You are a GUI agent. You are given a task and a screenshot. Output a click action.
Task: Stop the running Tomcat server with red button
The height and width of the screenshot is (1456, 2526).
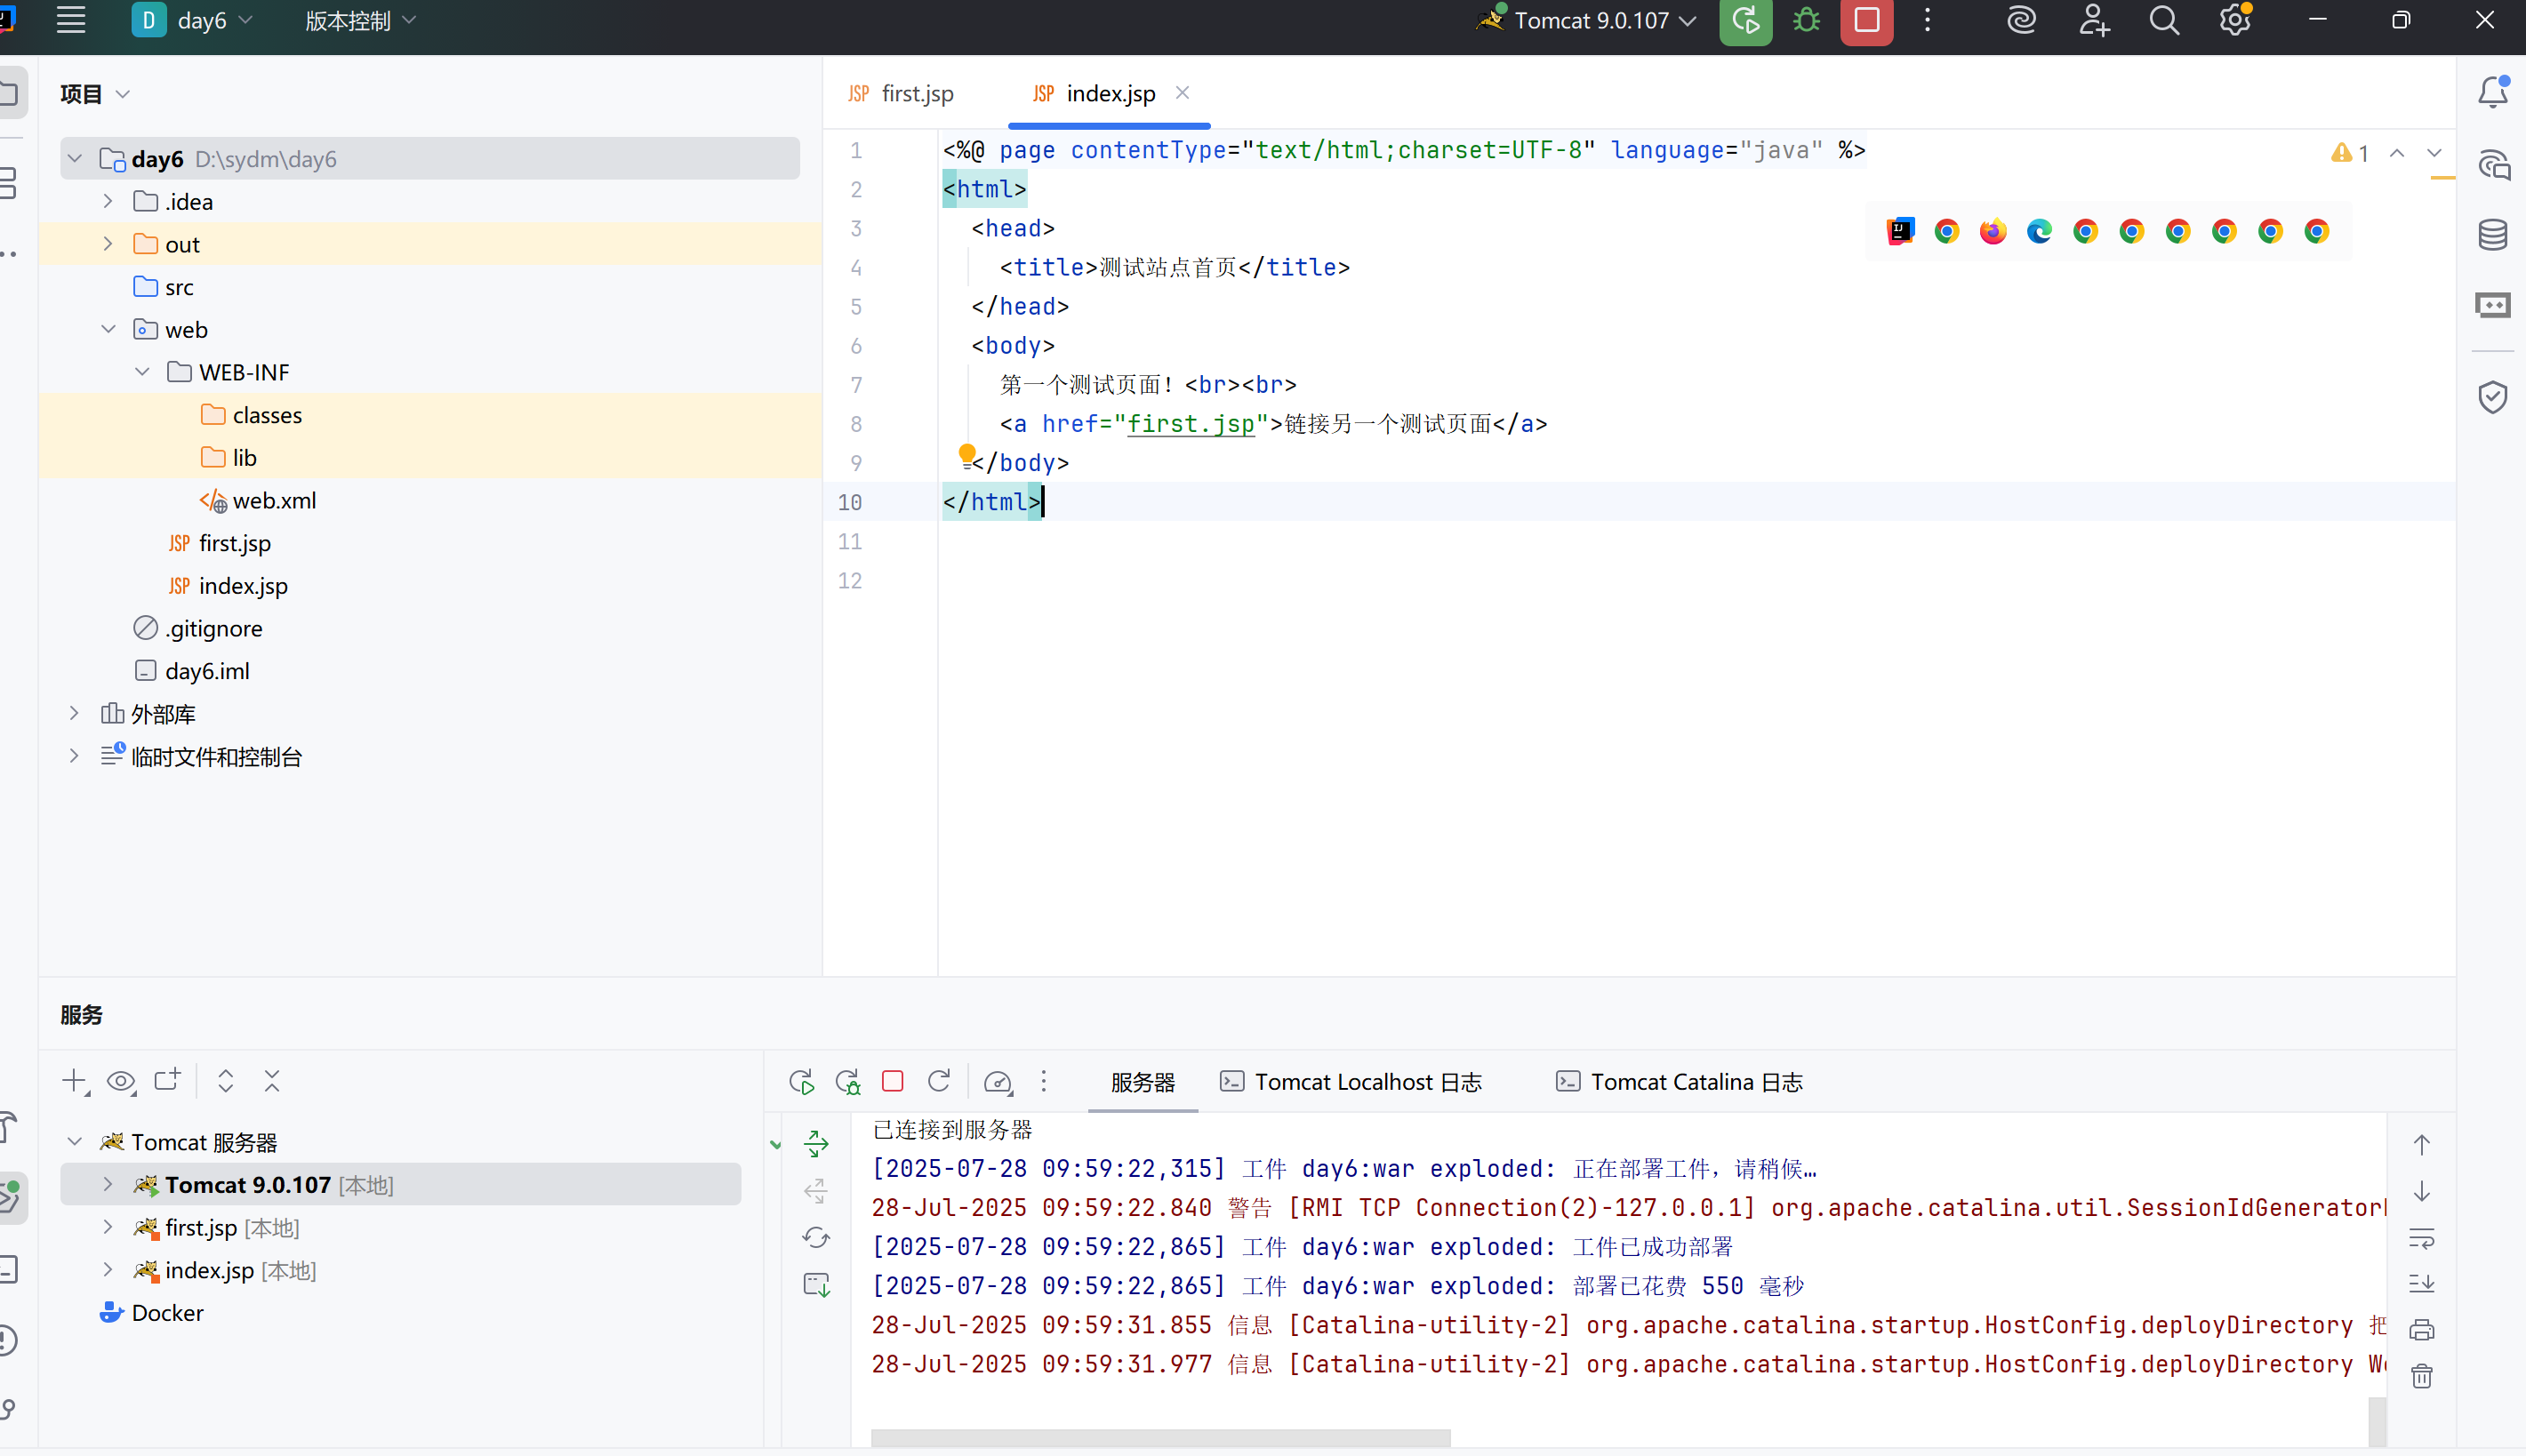coord(1866,21)
